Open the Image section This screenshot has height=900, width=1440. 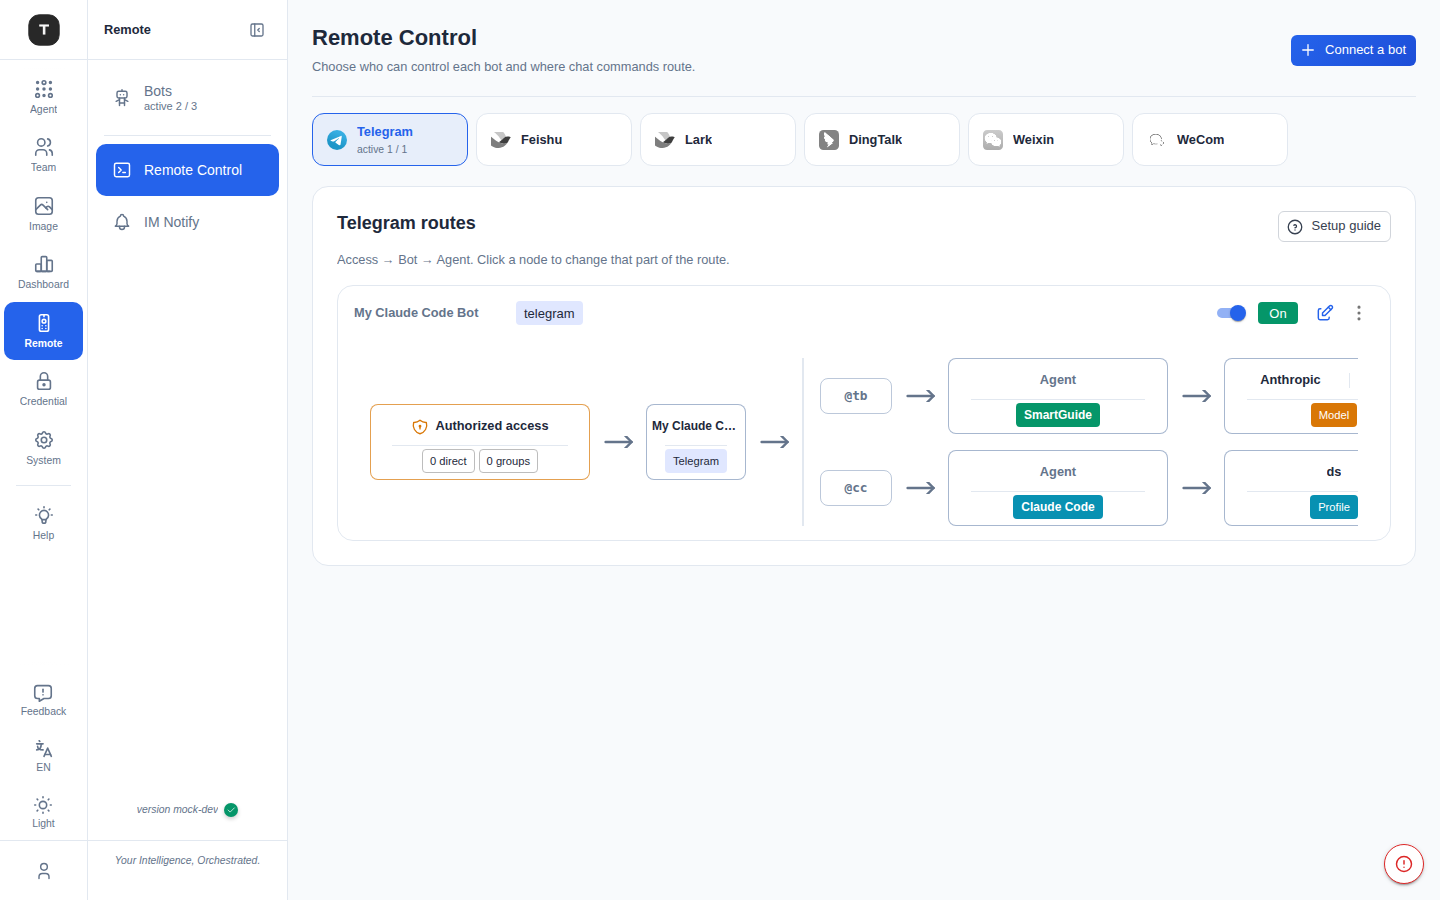[x=43, y=214]
